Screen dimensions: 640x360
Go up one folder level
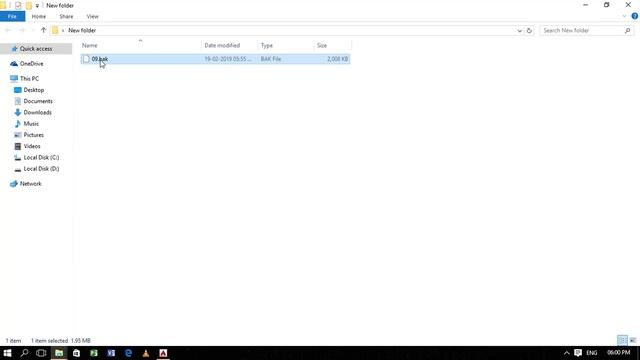pyautogui.click(x=43, y=30)
